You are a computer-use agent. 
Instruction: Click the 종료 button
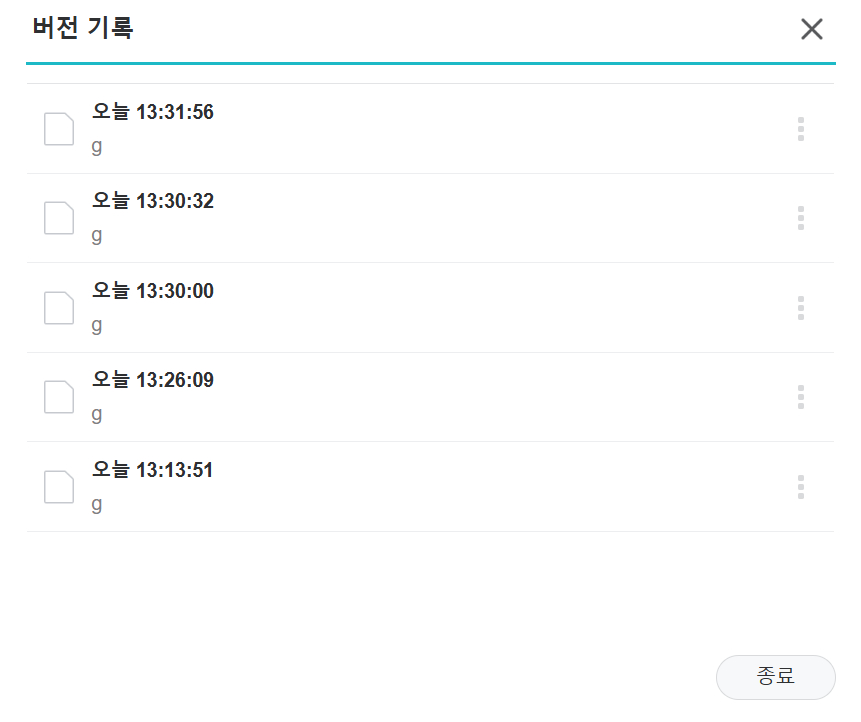point(775,677)
